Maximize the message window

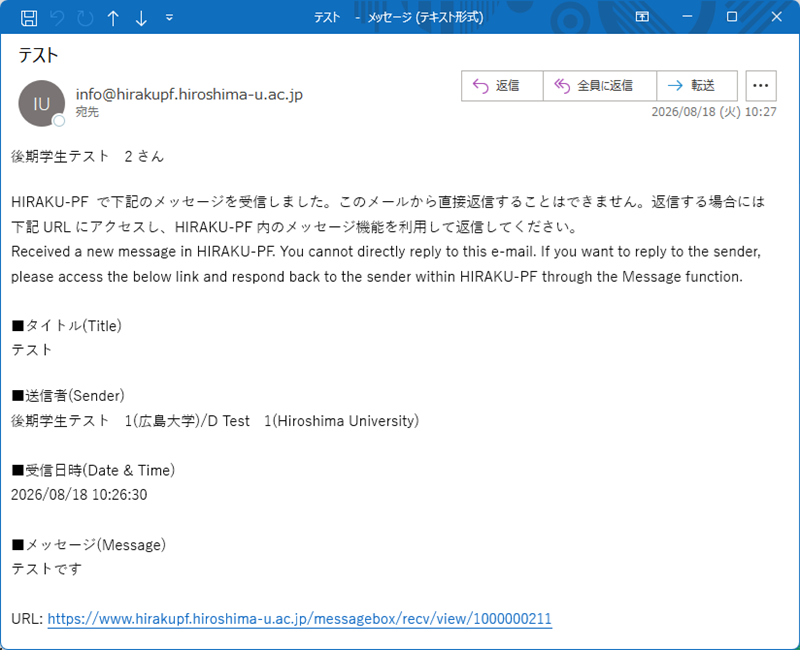point(732,17)
